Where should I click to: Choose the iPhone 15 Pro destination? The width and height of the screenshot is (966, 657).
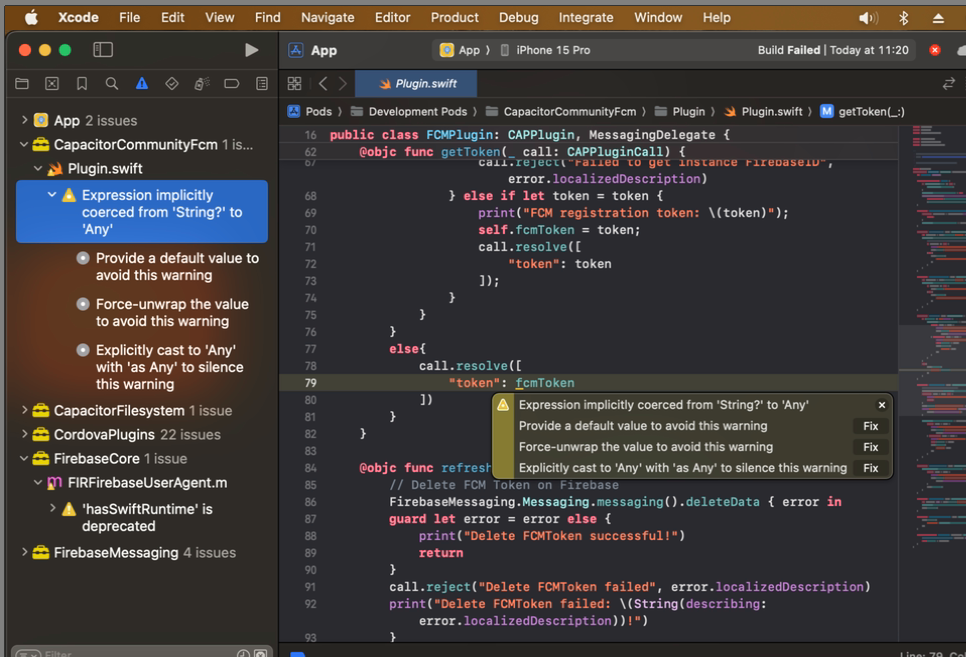point(546,50)
